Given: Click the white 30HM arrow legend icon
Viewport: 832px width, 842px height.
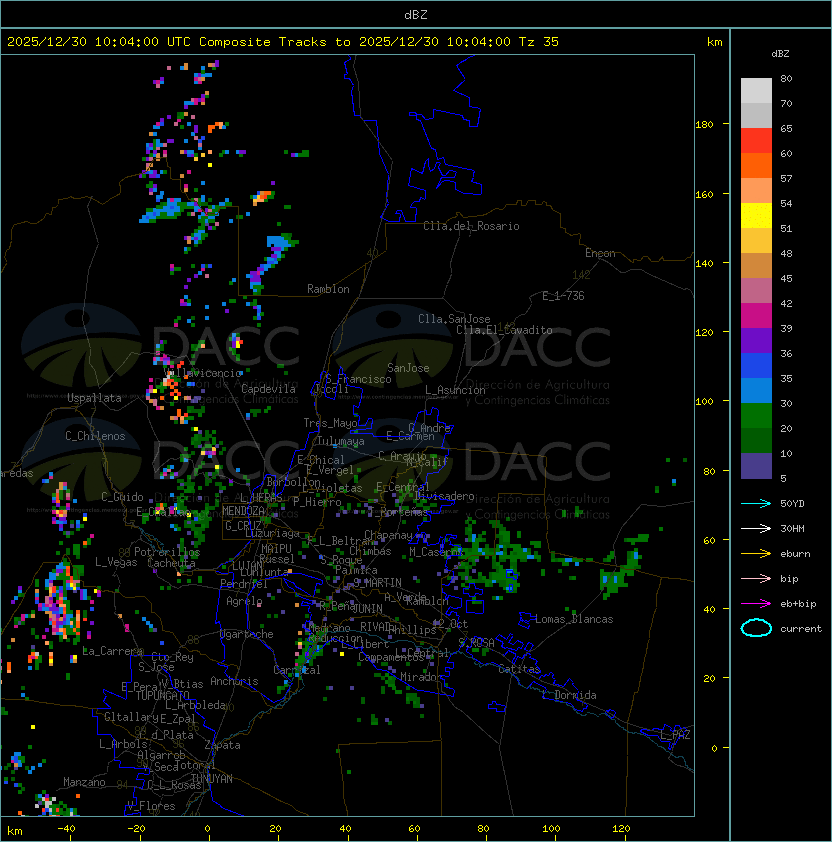Looking at the screenshot, I should (x=756, y=528).
